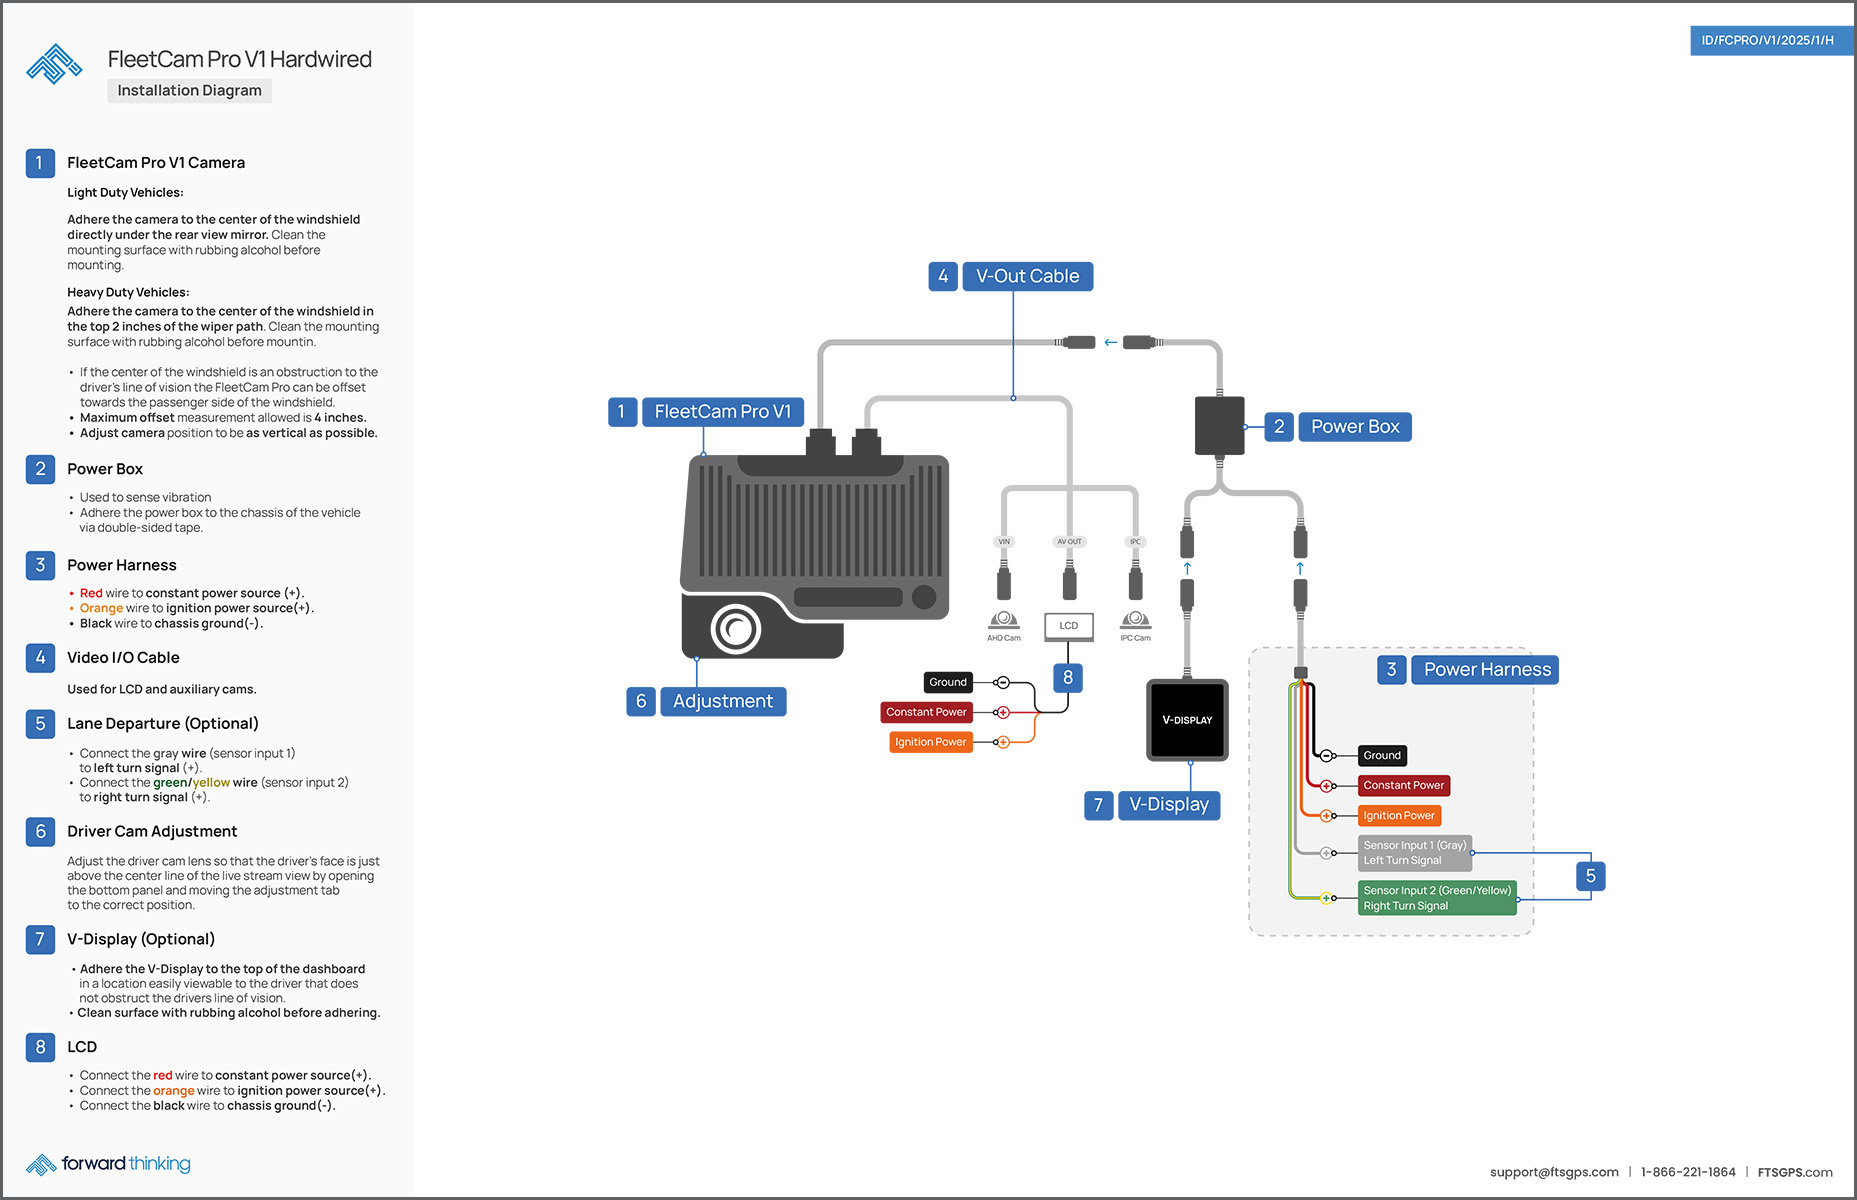Click the gray Sensor Input 1 label
Image resolution: width=1857 pixels, height=1200 pixels.
(1414, 853)
